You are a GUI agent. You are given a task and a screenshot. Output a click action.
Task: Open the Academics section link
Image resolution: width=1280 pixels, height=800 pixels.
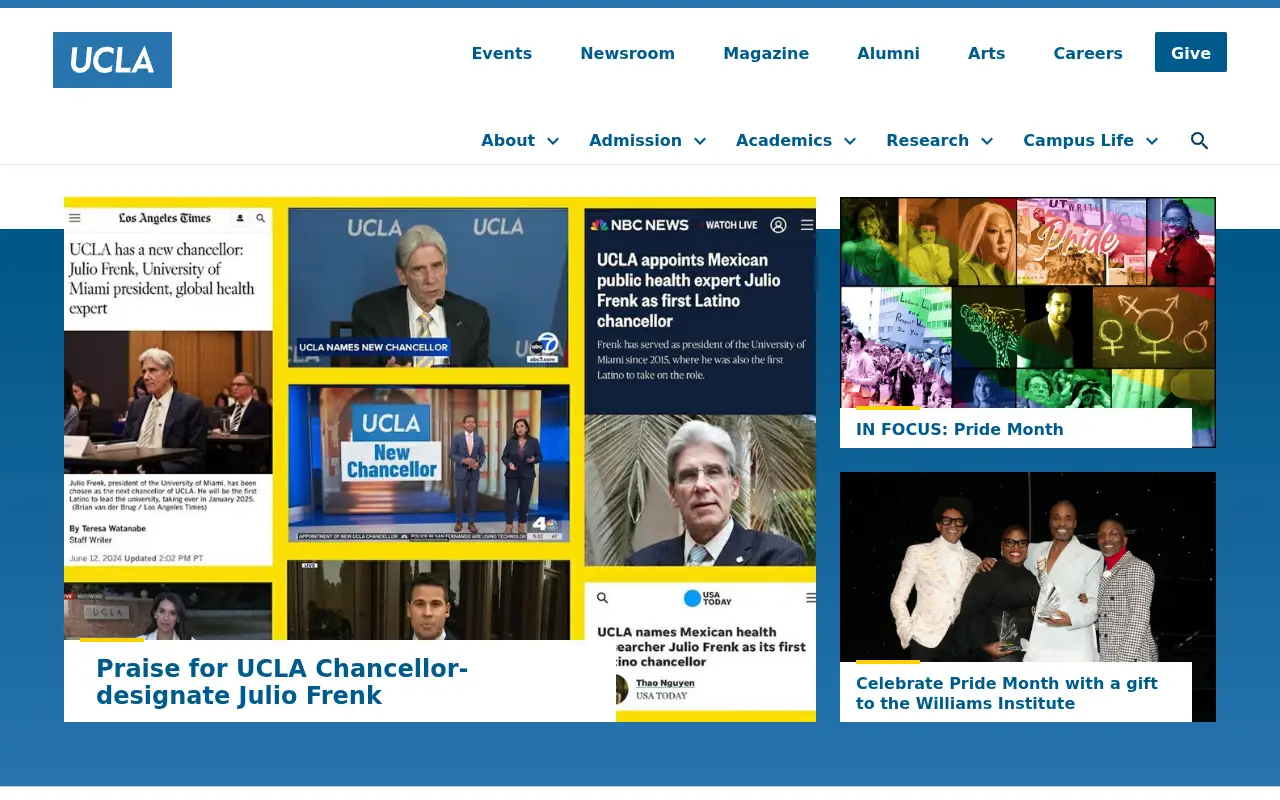pos(784,140)
